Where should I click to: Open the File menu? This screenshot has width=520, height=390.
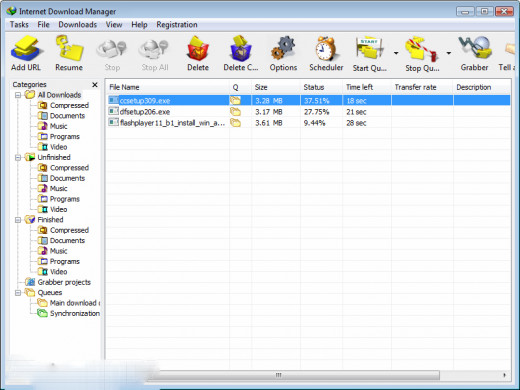coord(43,25)
